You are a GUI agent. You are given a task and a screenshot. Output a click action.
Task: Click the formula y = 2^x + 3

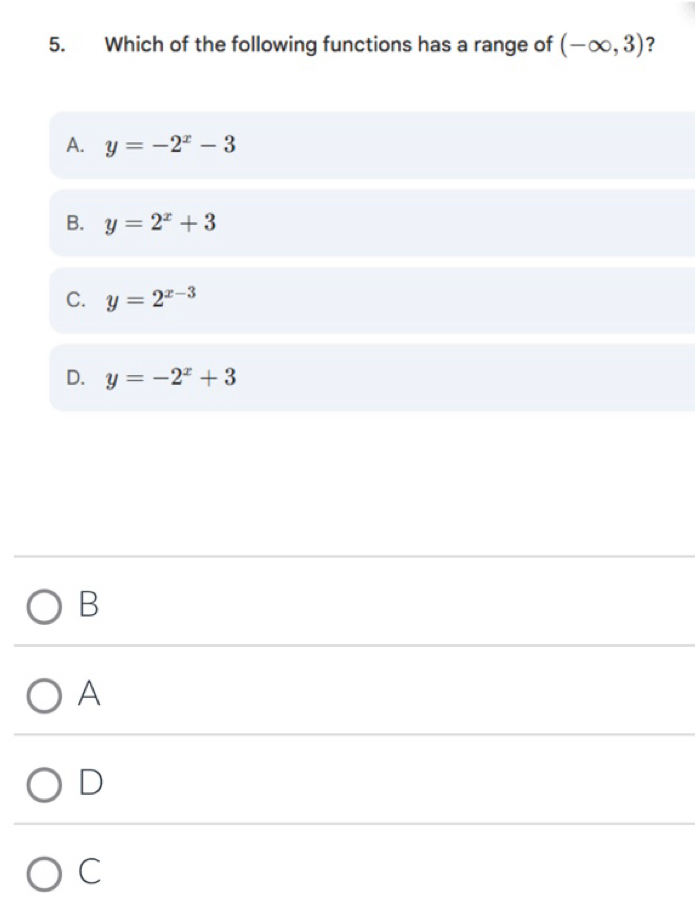point(163,222)
